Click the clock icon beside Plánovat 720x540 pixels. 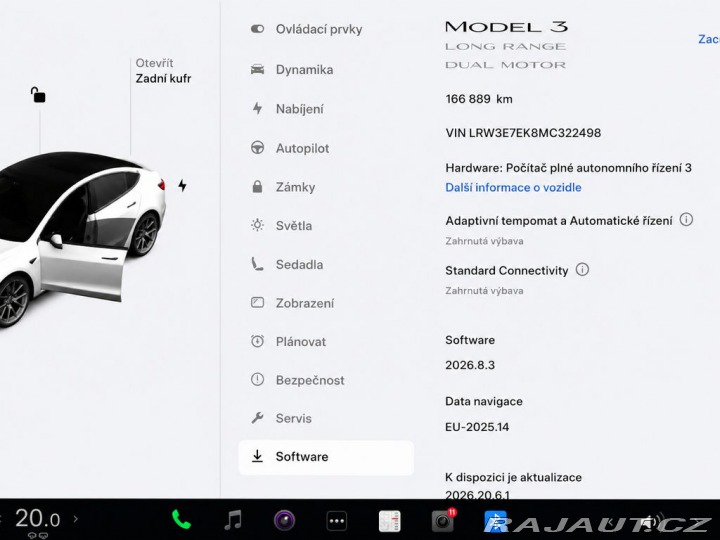tap(257, 341)
